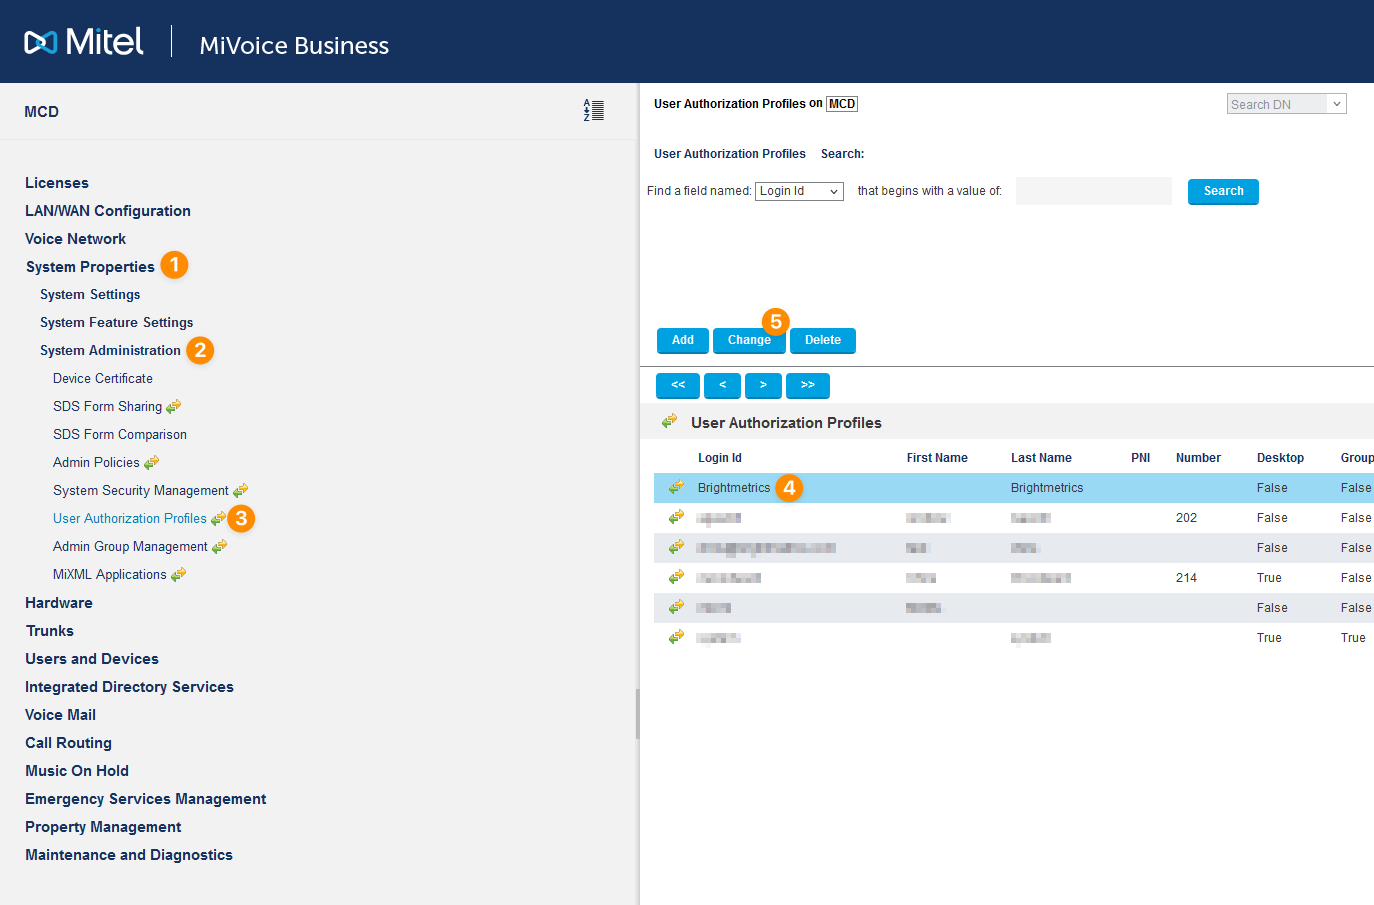Expand the Trunks menu

pyautogui.click(x=50, y=631)
